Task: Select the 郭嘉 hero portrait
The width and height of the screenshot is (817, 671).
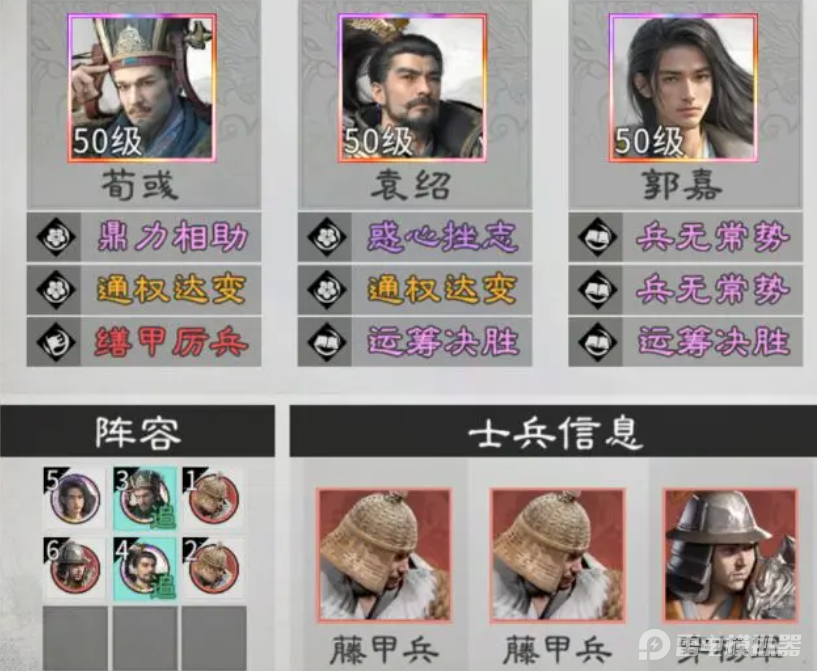Action: pyautogui.click(x=683, y=88)
